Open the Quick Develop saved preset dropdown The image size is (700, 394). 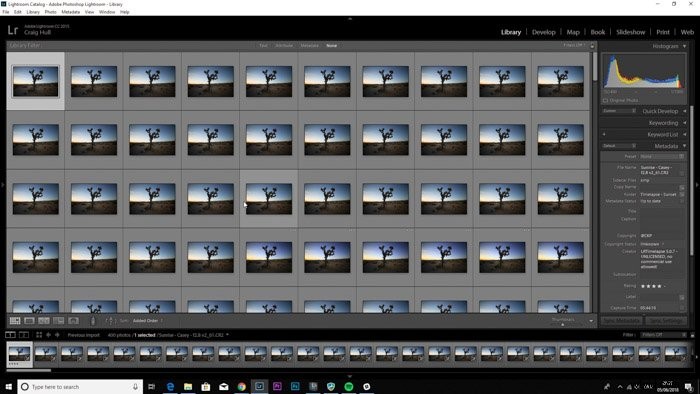(x=619, y=111)
